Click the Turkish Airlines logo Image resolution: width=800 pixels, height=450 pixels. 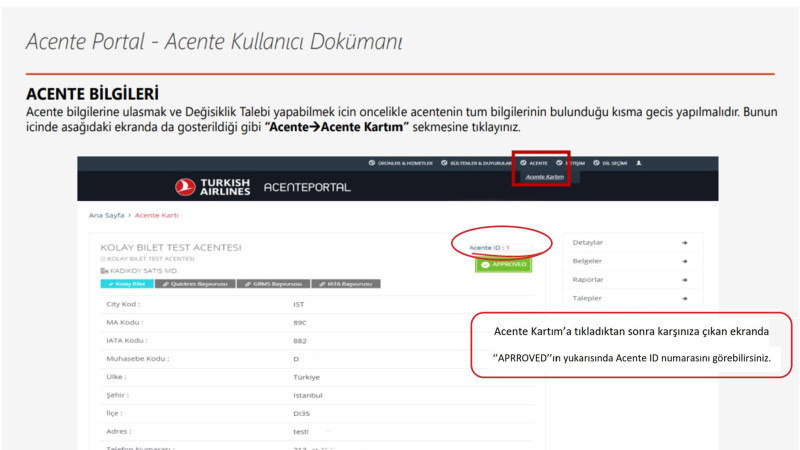[212, 187]
